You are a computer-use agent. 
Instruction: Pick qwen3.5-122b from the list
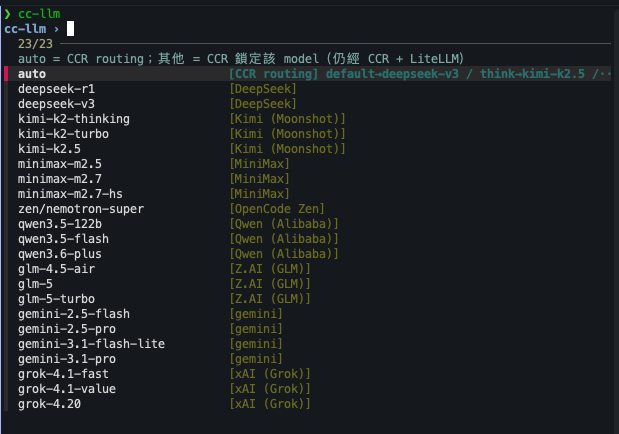(310, 224)
